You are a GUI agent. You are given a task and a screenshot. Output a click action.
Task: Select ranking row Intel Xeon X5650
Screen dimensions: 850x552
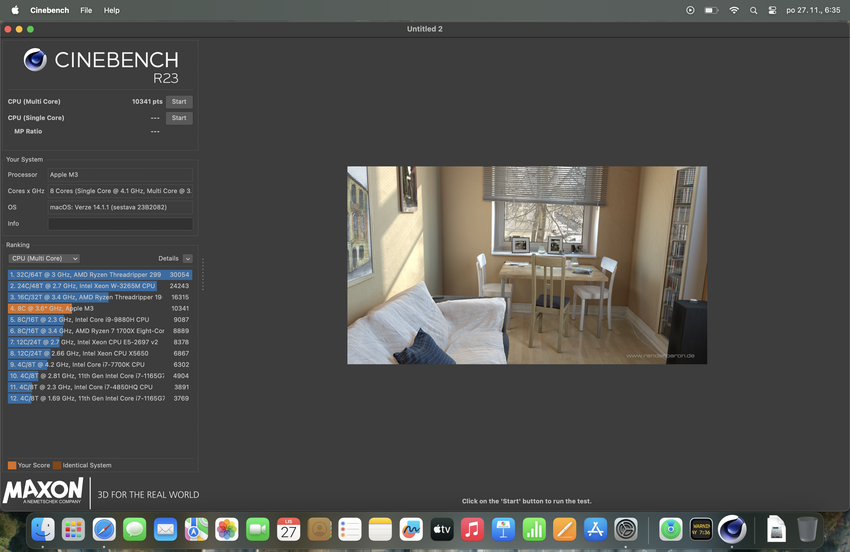(100, 354)
